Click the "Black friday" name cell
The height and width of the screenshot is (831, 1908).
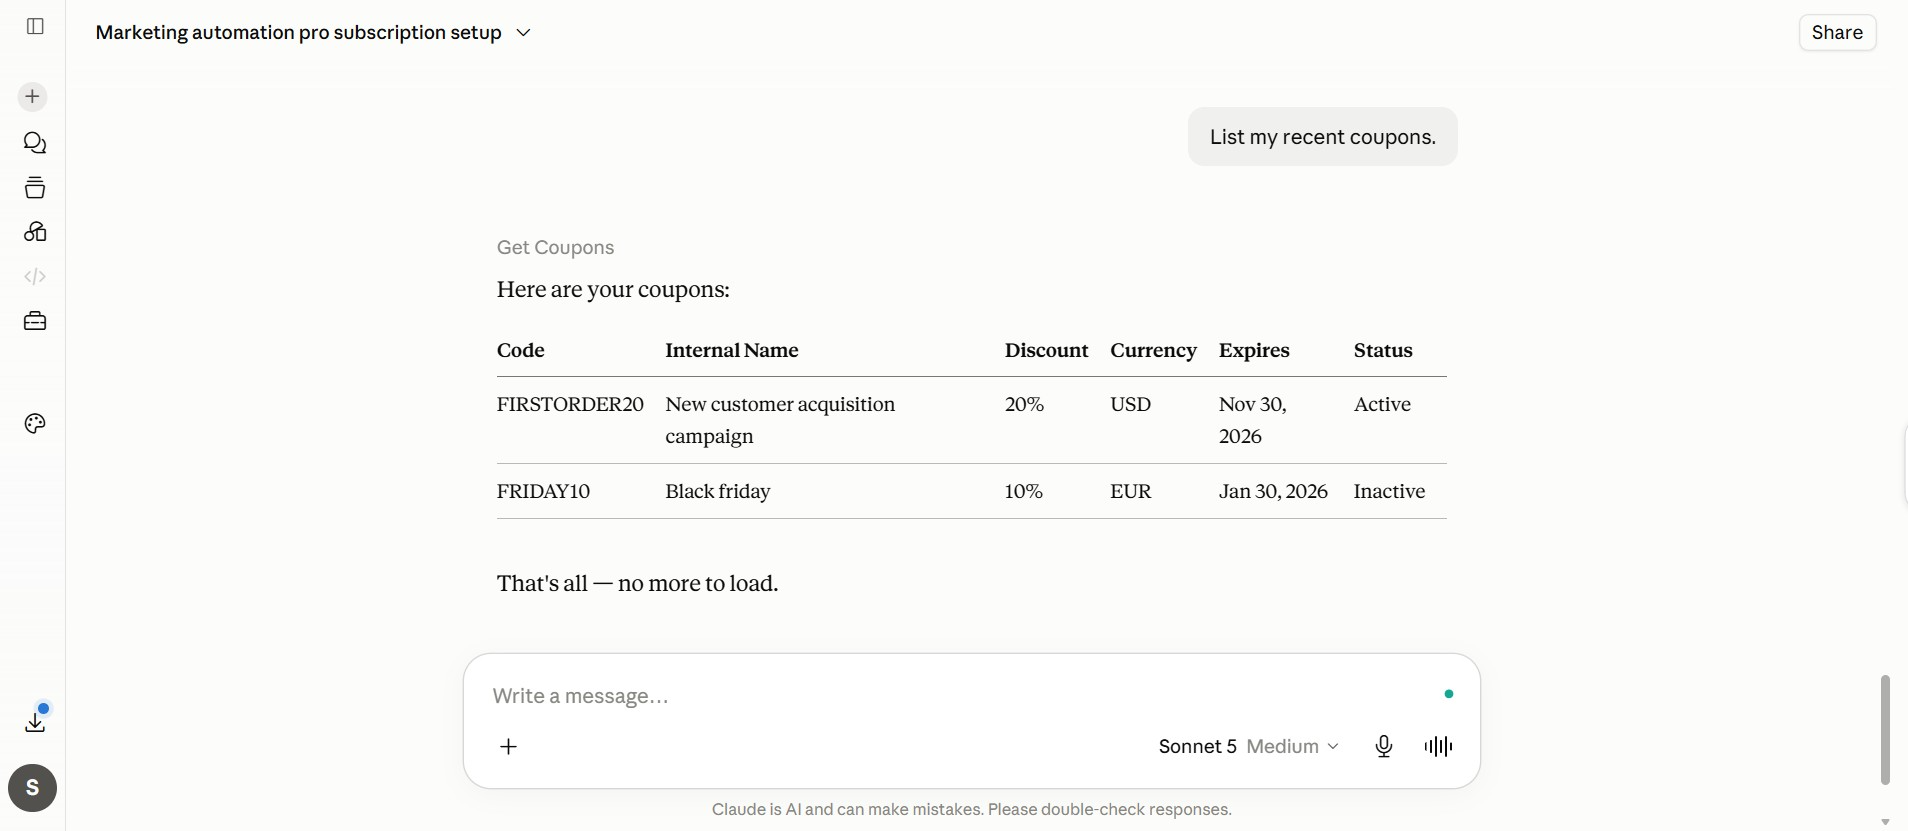(718, 491)
